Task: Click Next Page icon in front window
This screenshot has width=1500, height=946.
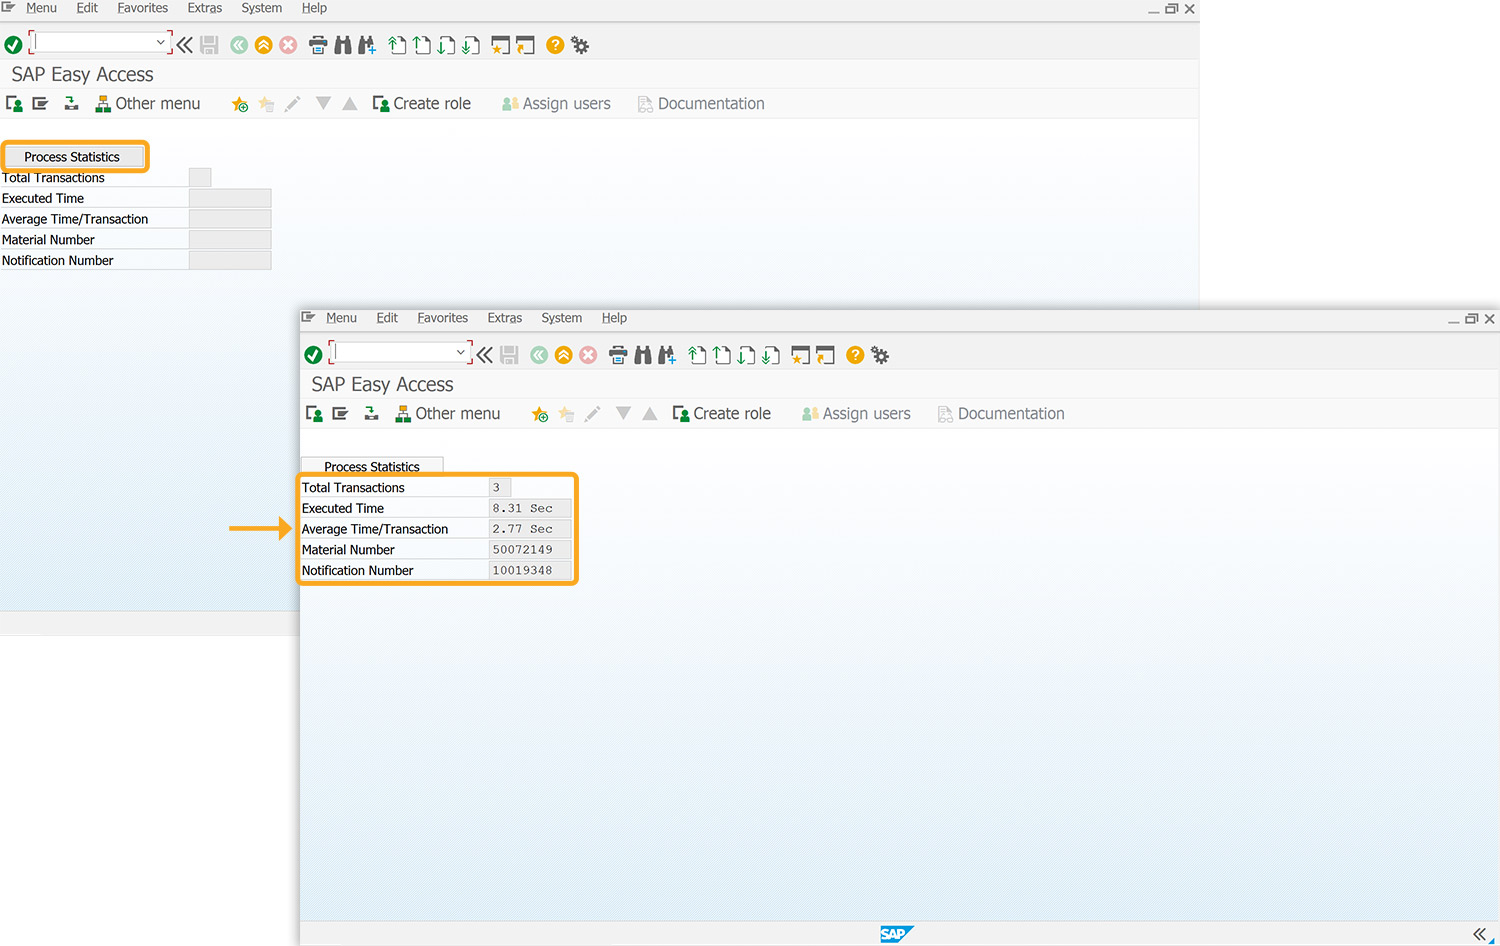Action: click(x=746, y=355)
